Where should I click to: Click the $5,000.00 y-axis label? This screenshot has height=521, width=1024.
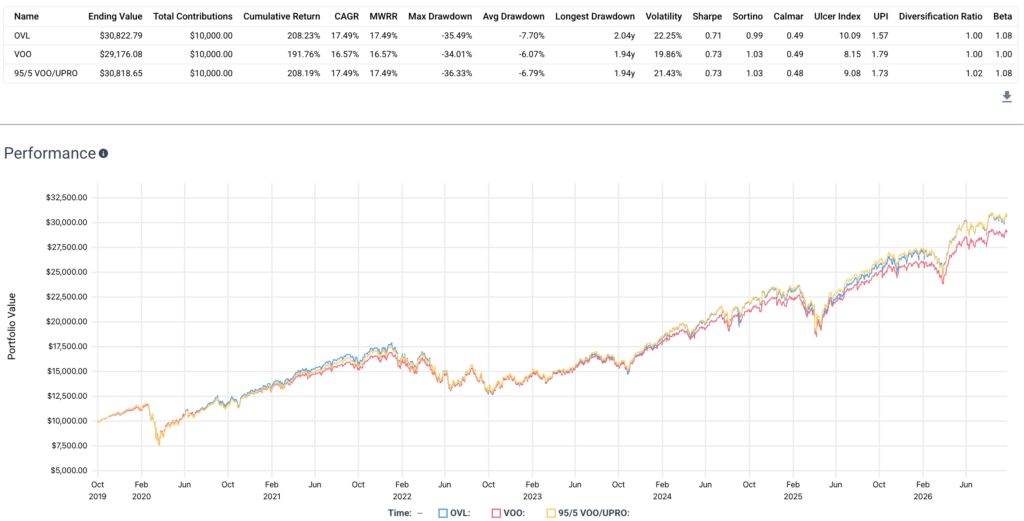coord(67,470)
